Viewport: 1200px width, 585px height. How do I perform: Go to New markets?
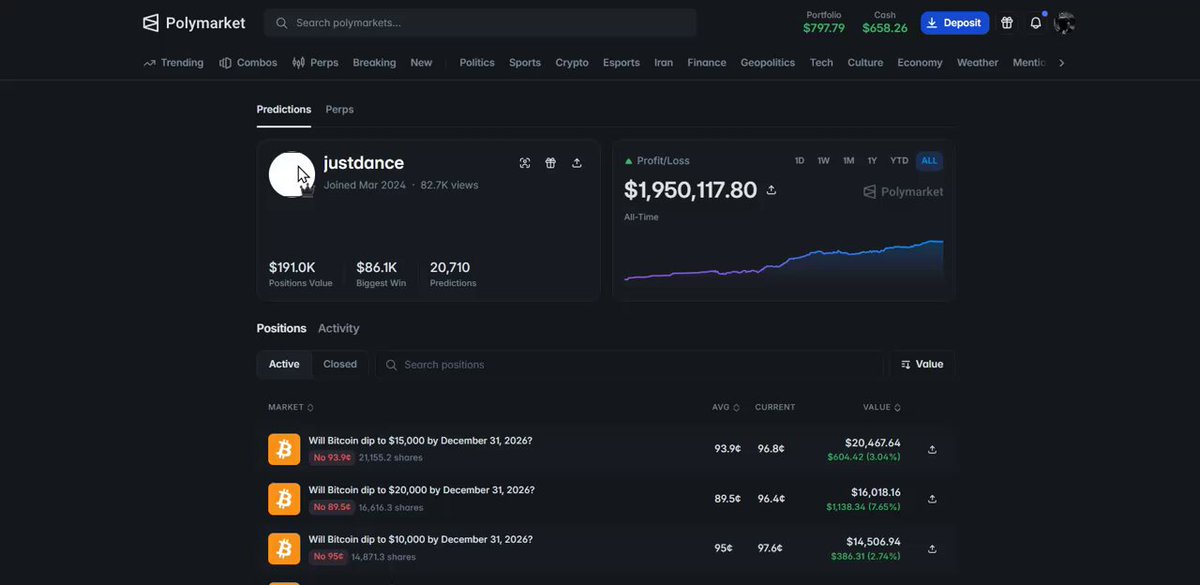[x=421, y=62]
